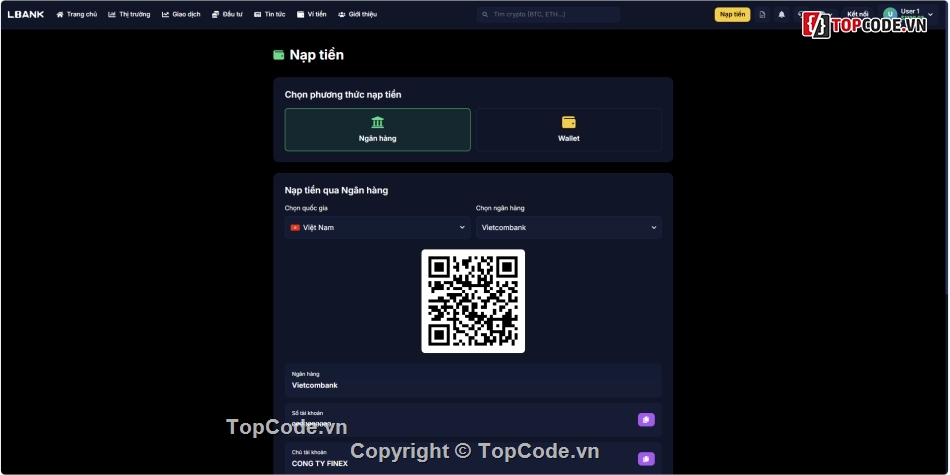The width and height of the screenshot is (950, 475).
Task: Click the Vietcombank bank name field
Action: (473, 380)
